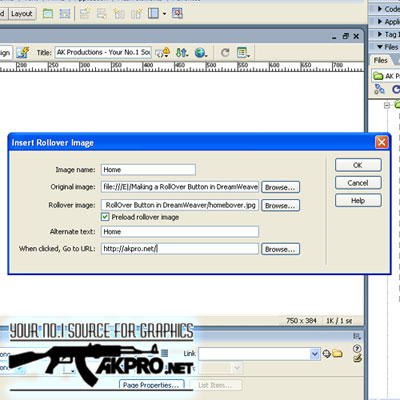400x400 pixels.
Task: Click the Alternate text field
Action: click(x=180, y=232)
